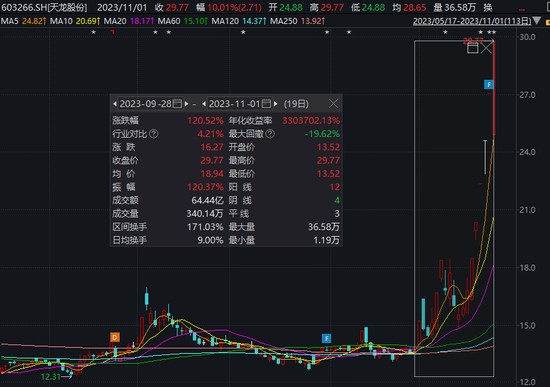
Task: Click the 日均换手 value 9.00%
Action: (x=210, y=240)
